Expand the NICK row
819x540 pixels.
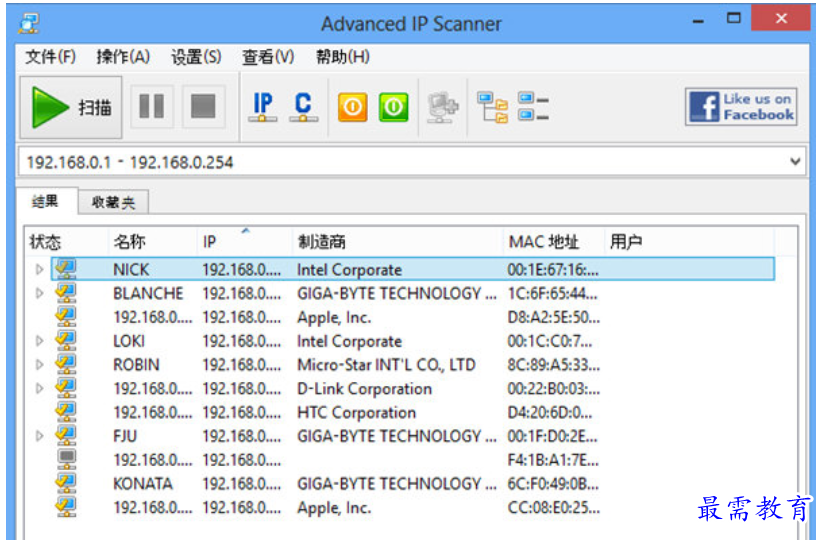39,269
